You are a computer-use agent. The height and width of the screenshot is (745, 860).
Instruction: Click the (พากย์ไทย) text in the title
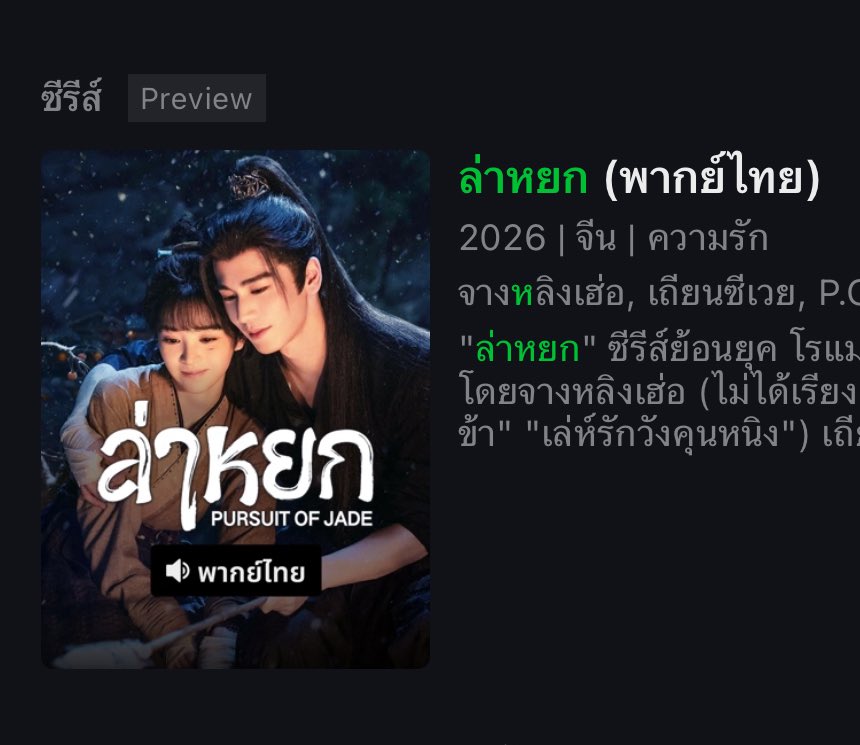tap(712, 178)
